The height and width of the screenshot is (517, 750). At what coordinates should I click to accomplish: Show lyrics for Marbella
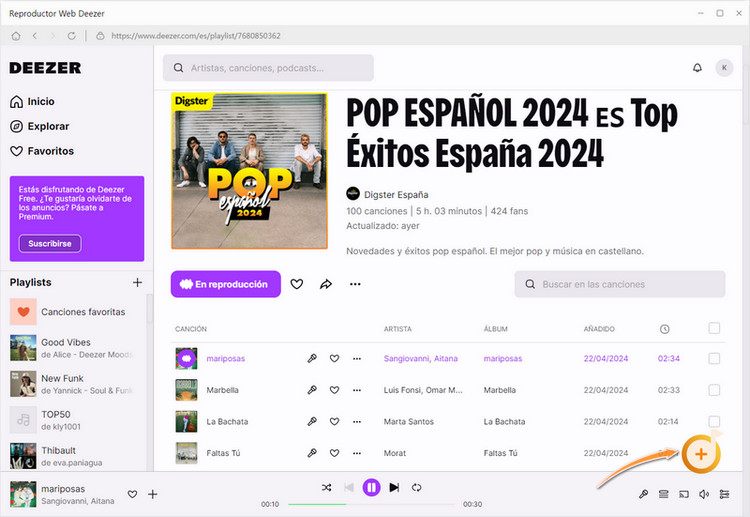(312, 390)
